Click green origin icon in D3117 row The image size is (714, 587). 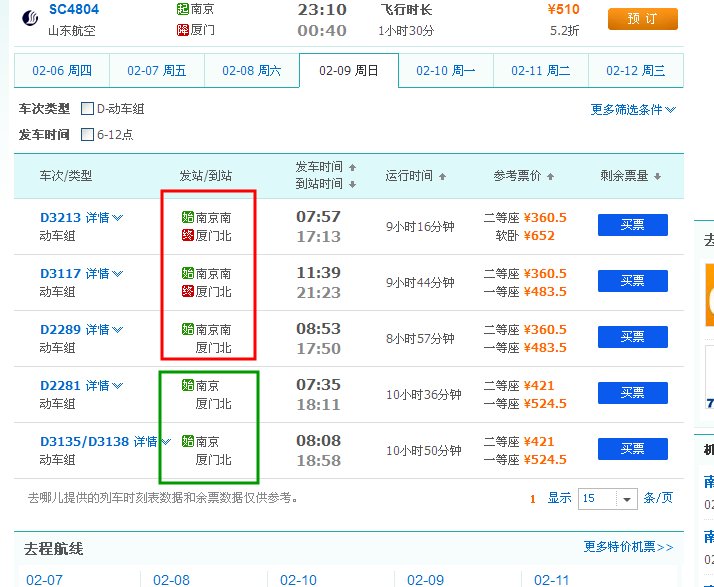tap(188, 273)
